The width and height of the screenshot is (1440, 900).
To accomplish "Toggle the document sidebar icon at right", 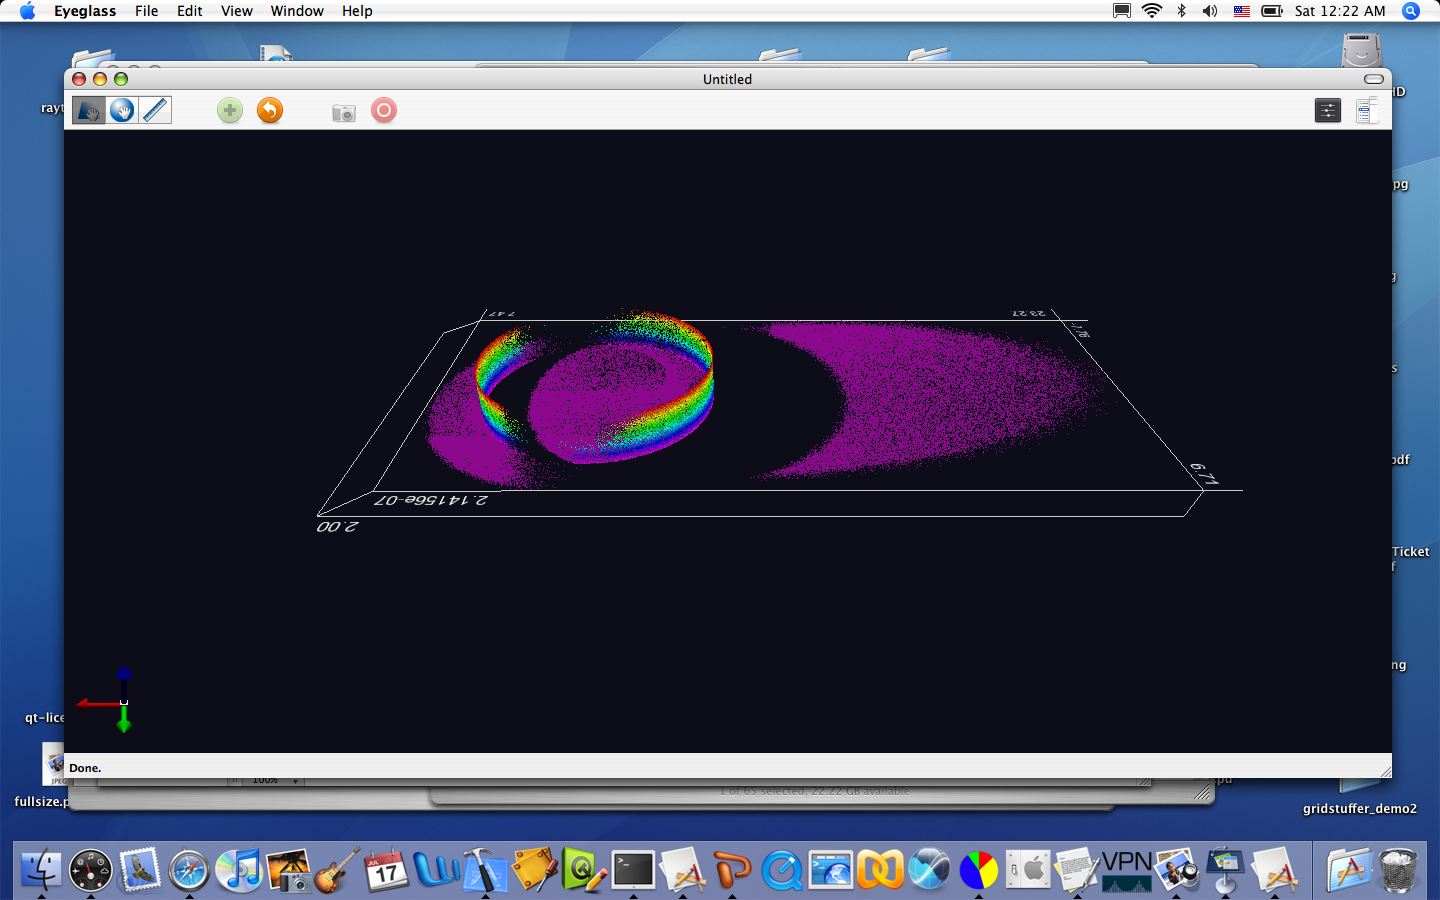I will tap(1366, 110).
